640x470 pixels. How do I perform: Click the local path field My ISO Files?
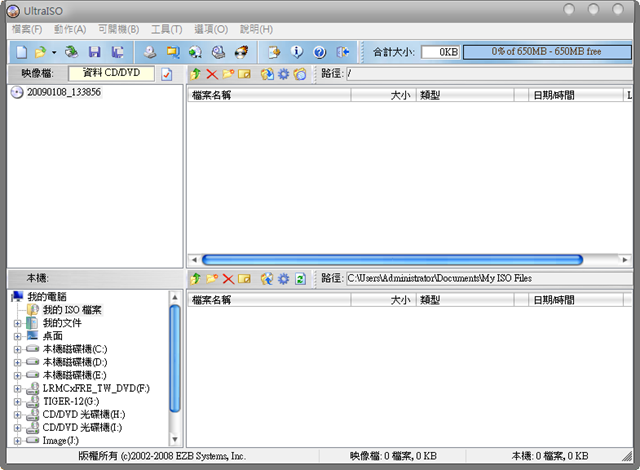point(489,279)
